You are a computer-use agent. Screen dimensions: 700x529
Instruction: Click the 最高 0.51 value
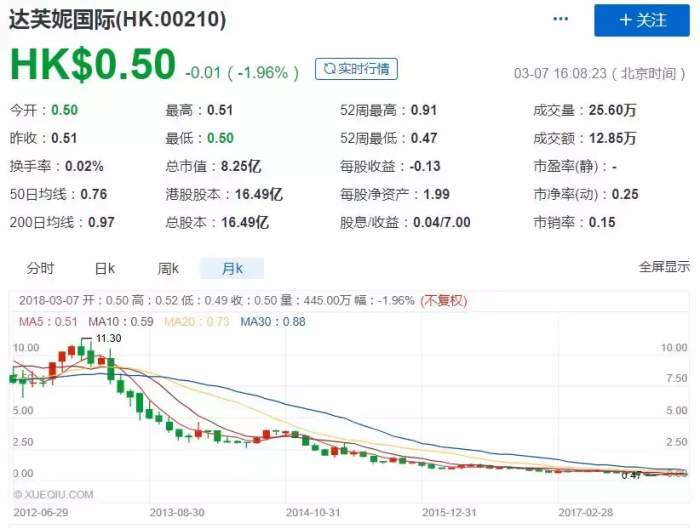[x=220, y=110]
